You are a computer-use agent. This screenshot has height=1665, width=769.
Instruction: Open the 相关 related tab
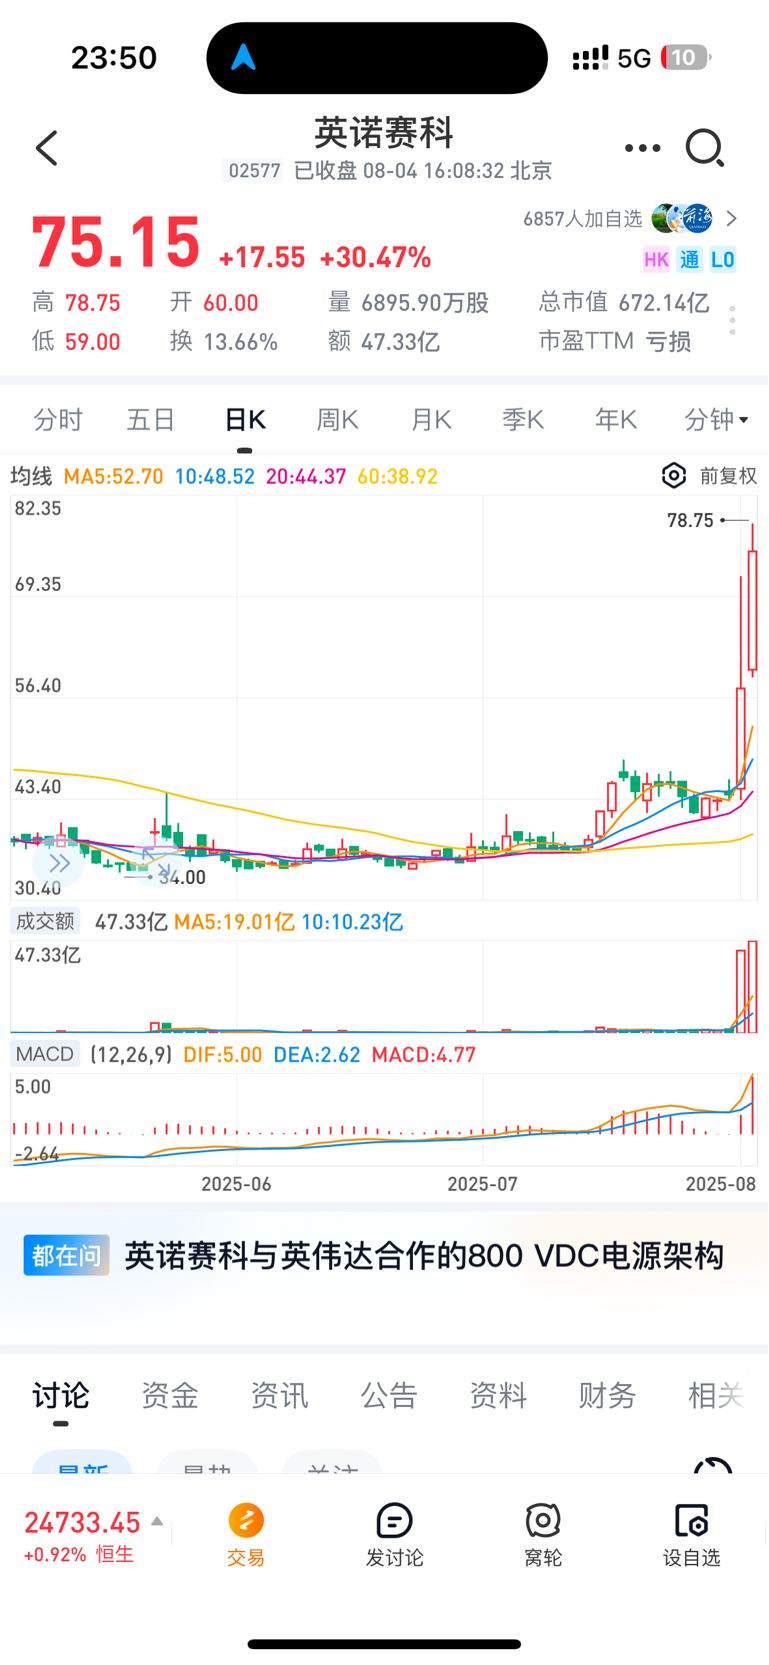pos(716,1395)
